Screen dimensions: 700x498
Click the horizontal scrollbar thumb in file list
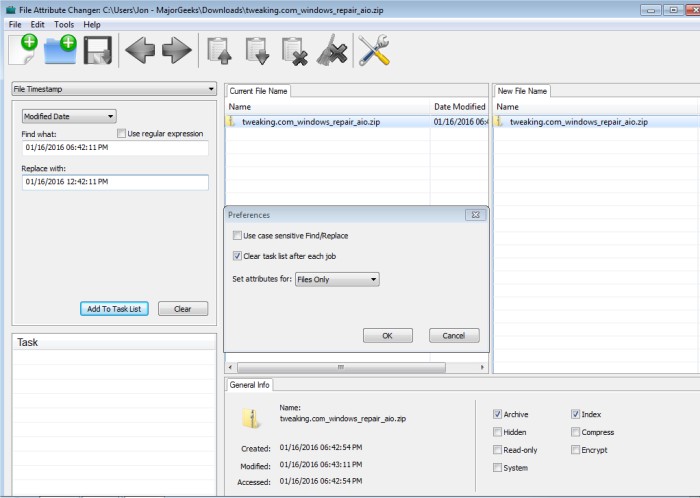(341, 367)
